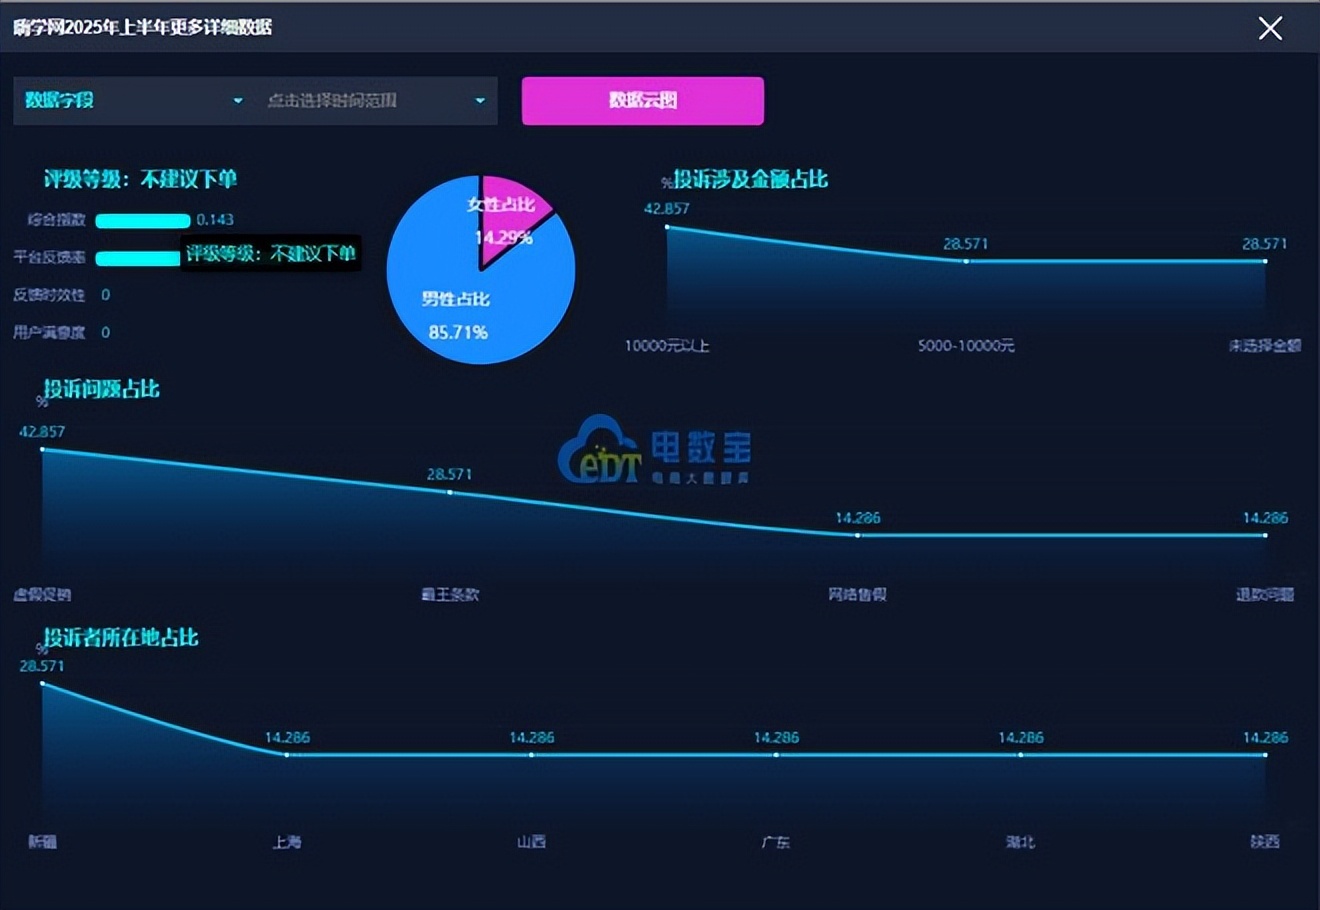
Task: Click the 综合指数 progress bar
Action: [x=142, y=221]
